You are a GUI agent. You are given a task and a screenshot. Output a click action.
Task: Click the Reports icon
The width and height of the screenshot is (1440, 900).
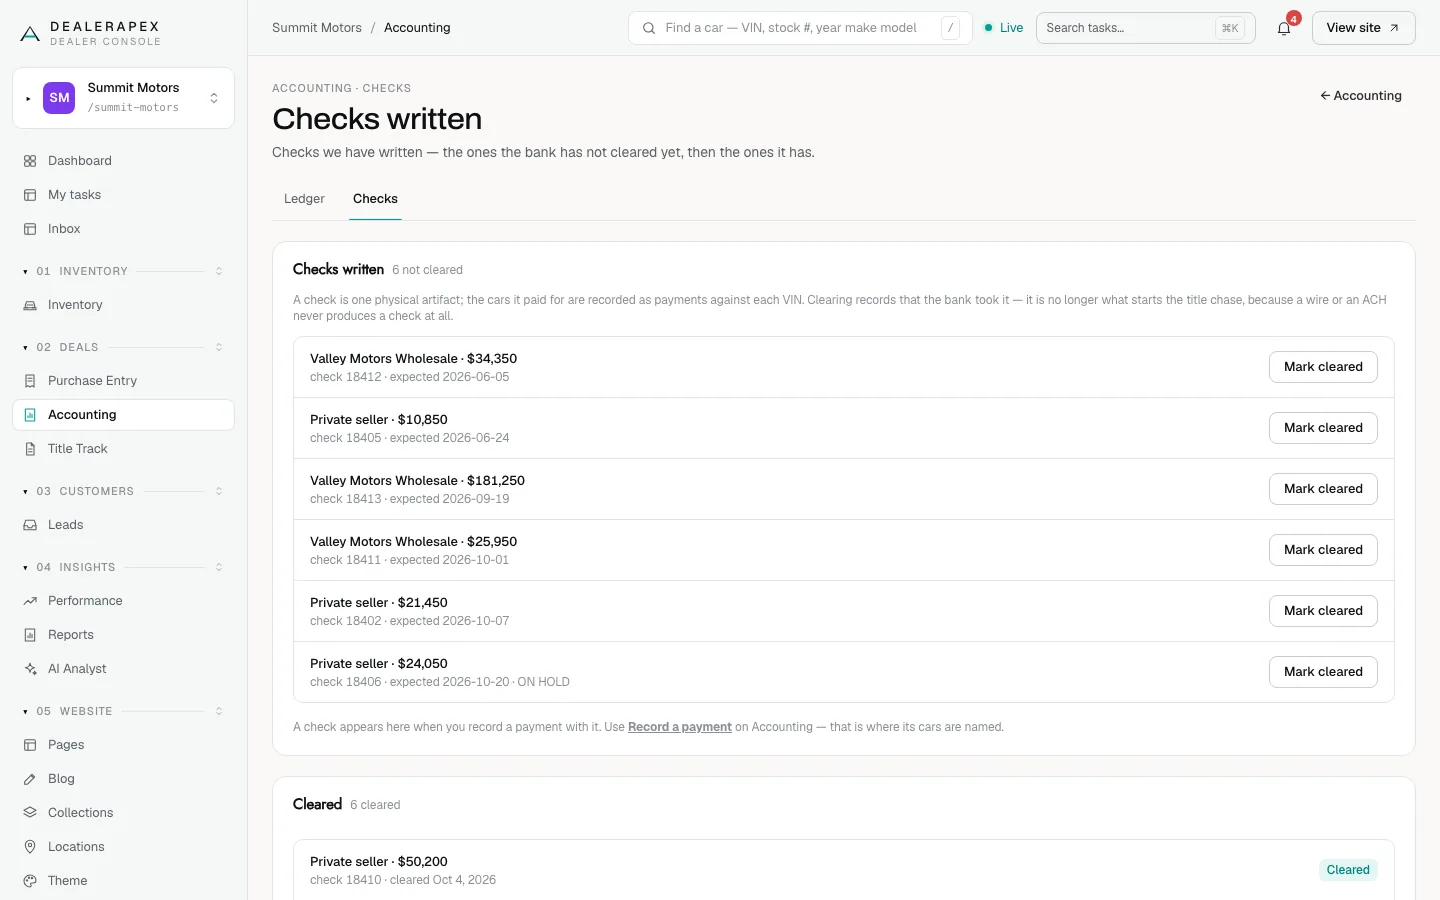(30, 635)
